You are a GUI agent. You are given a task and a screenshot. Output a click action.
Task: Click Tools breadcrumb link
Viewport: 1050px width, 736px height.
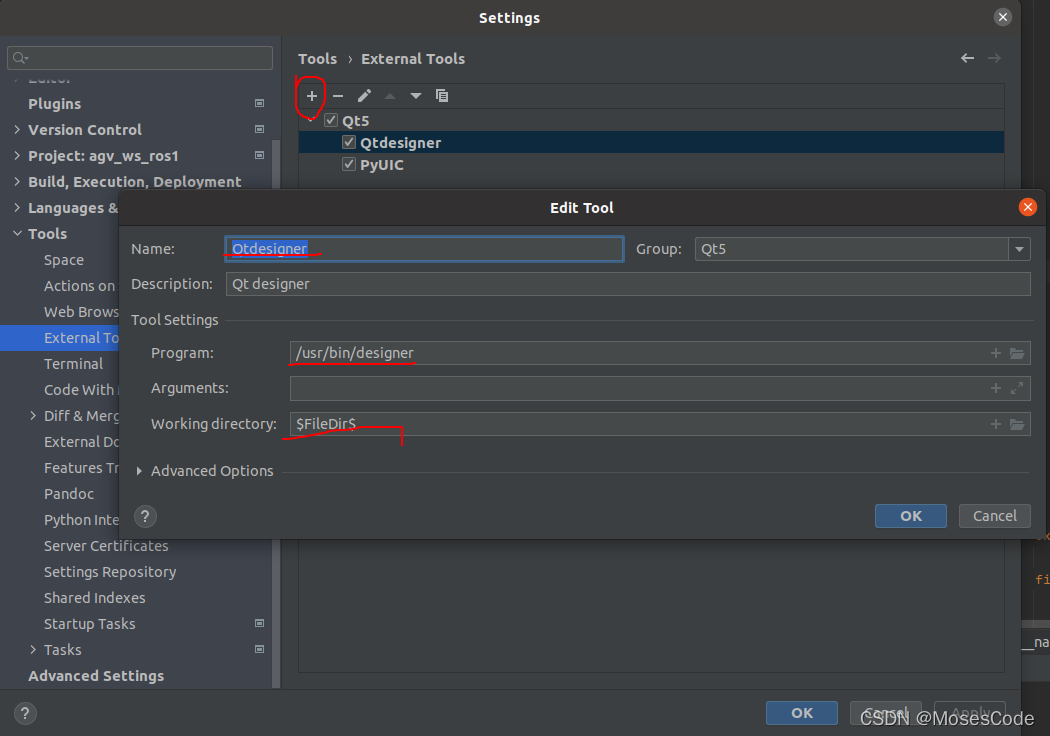(317, 59)
